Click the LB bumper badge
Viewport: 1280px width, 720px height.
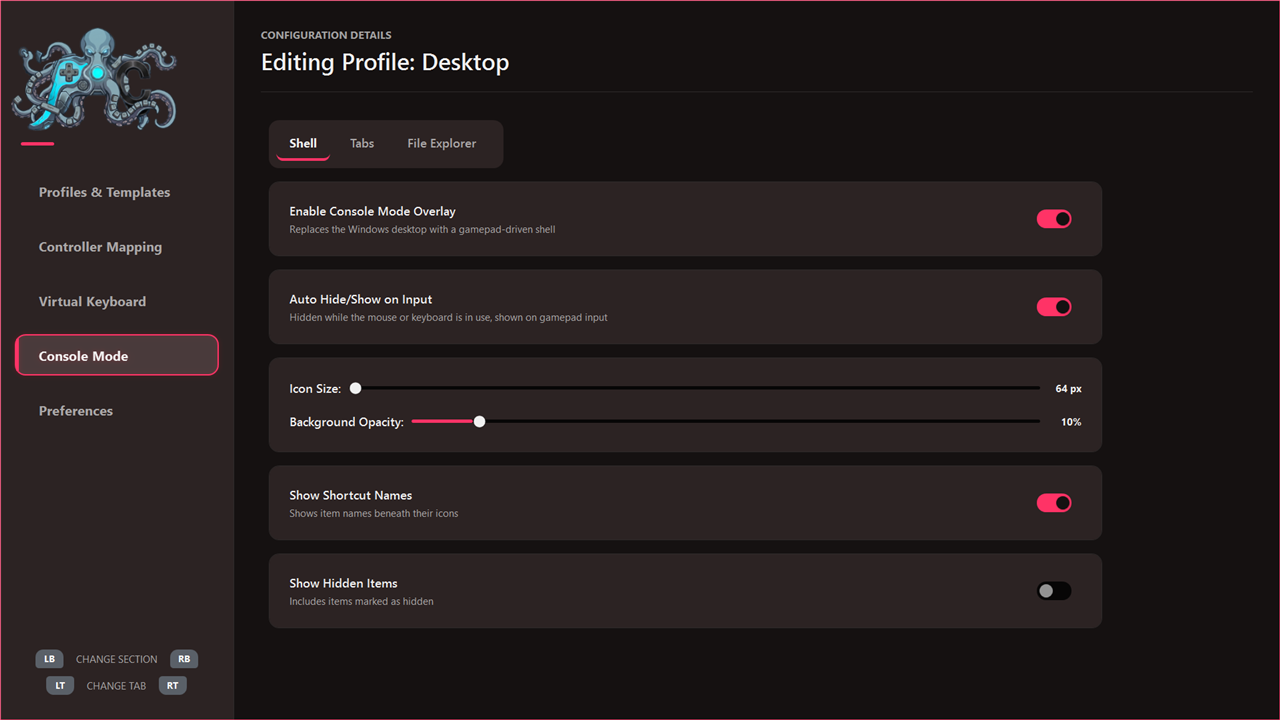click(x=49, y=659)
